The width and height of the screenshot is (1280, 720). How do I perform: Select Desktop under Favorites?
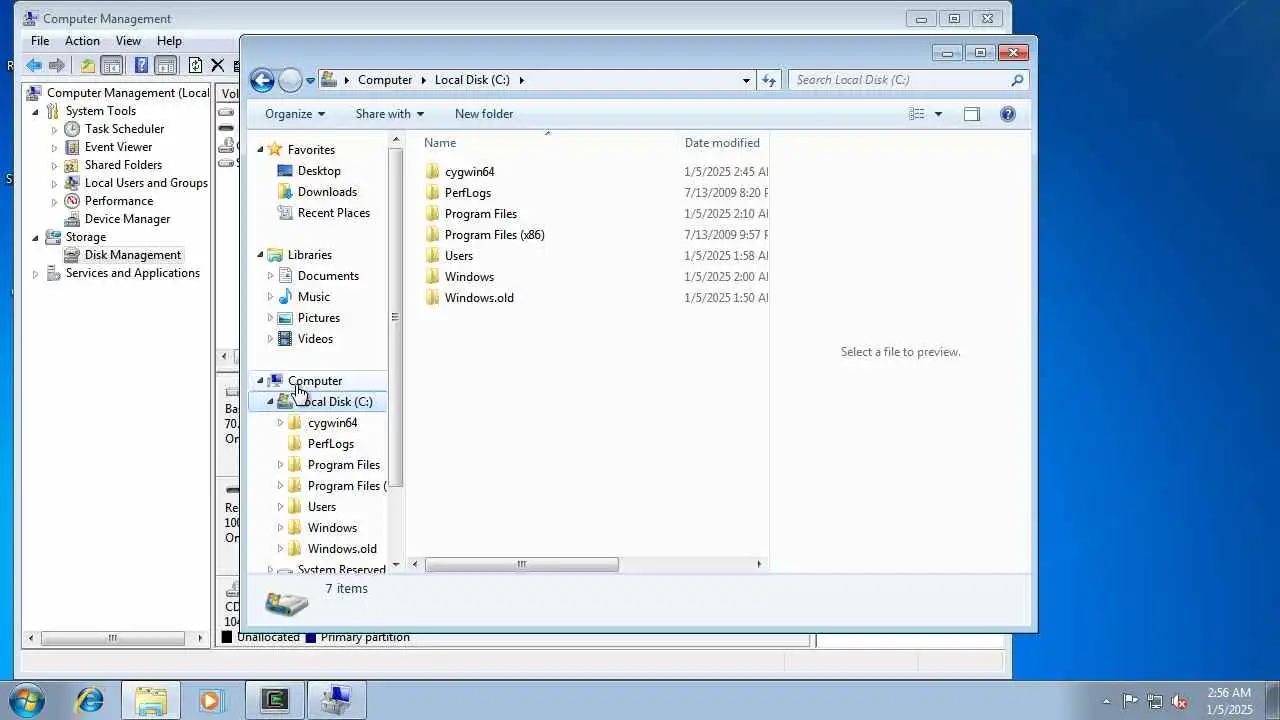click(319, 171)
